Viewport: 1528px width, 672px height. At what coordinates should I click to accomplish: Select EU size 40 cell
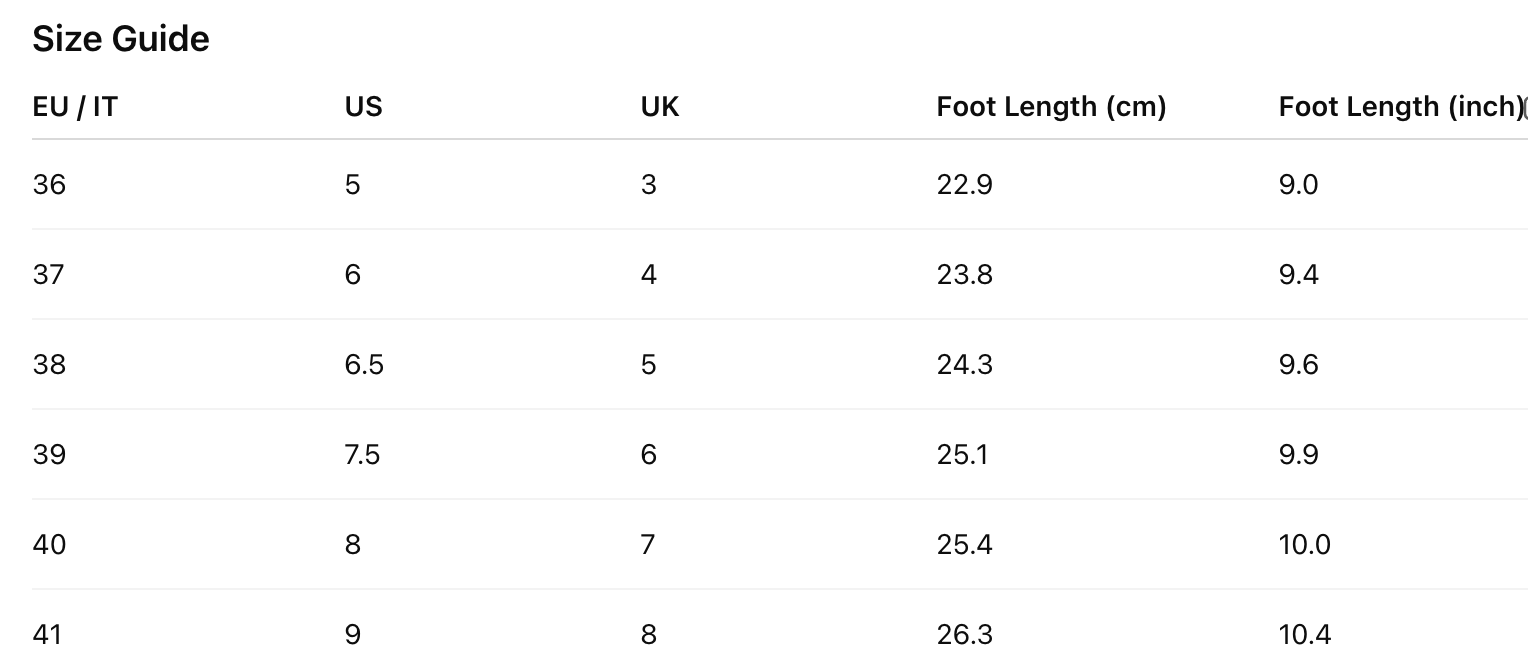click(49, 544)
